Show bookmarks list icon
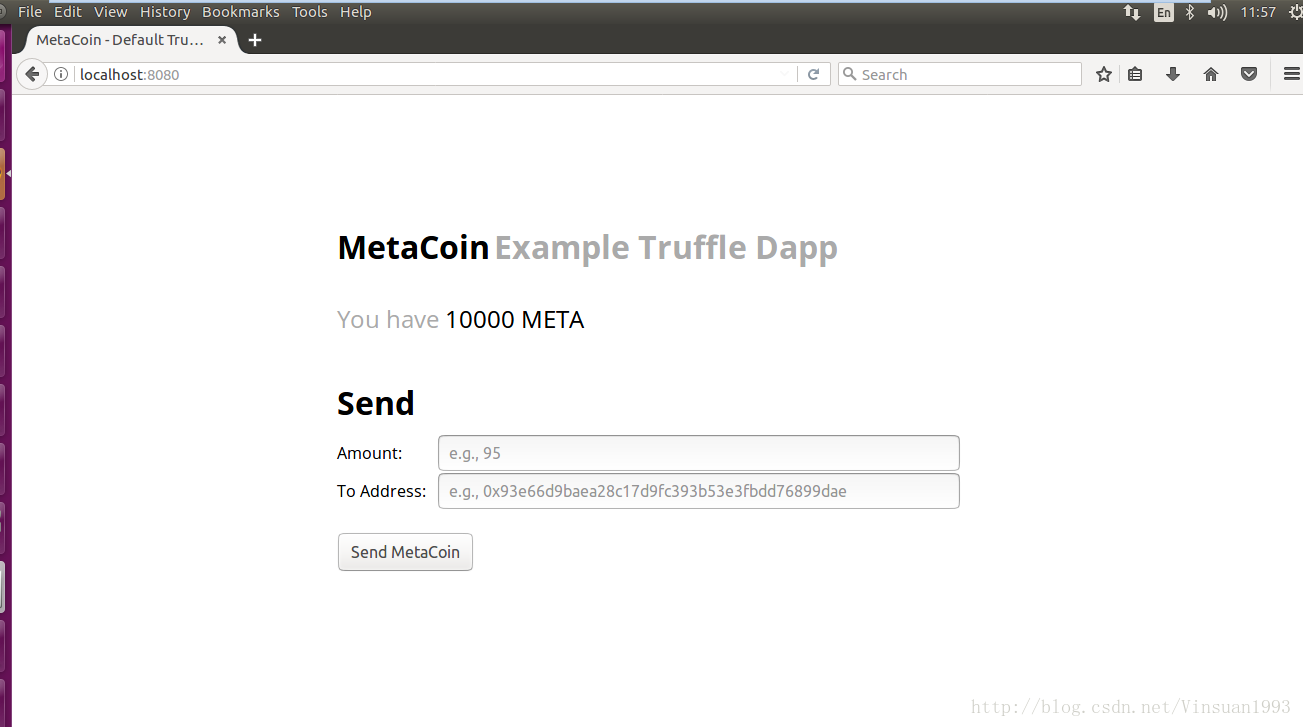The height and width of the screenshot is (727, 1303). [1135, 74]
